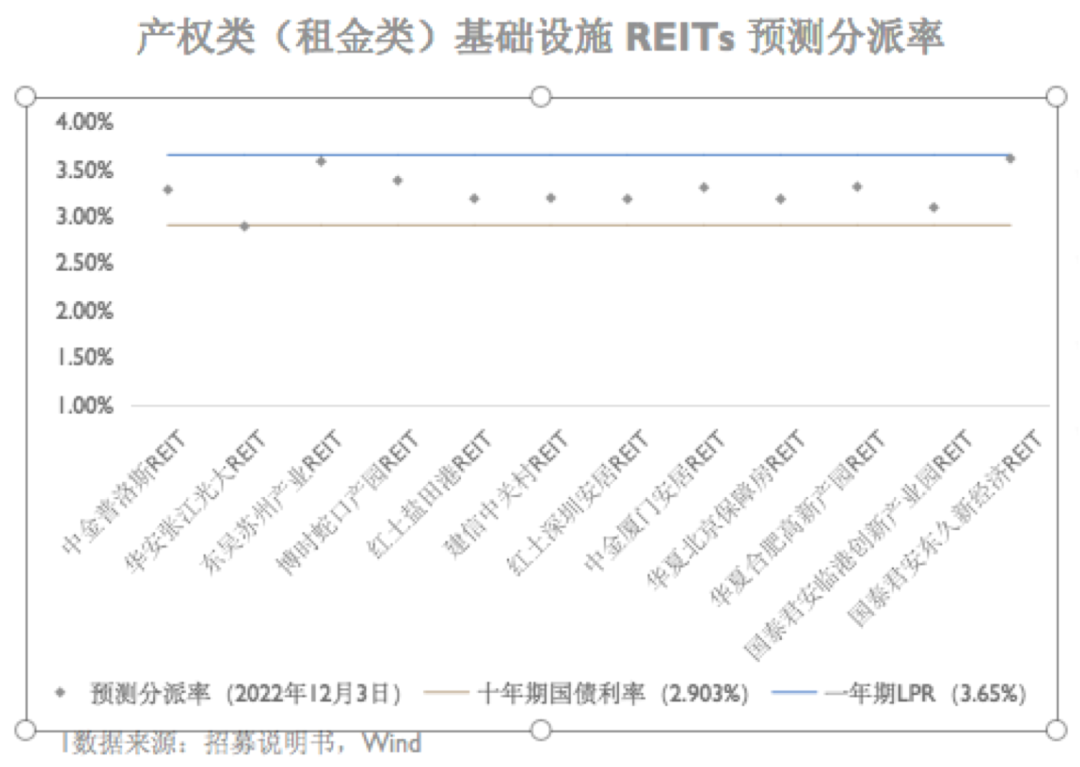The image size is (1080, 767).
Task: Select the data point for 国泰君安东久新经济REIT
Action: pos(1010,158)
